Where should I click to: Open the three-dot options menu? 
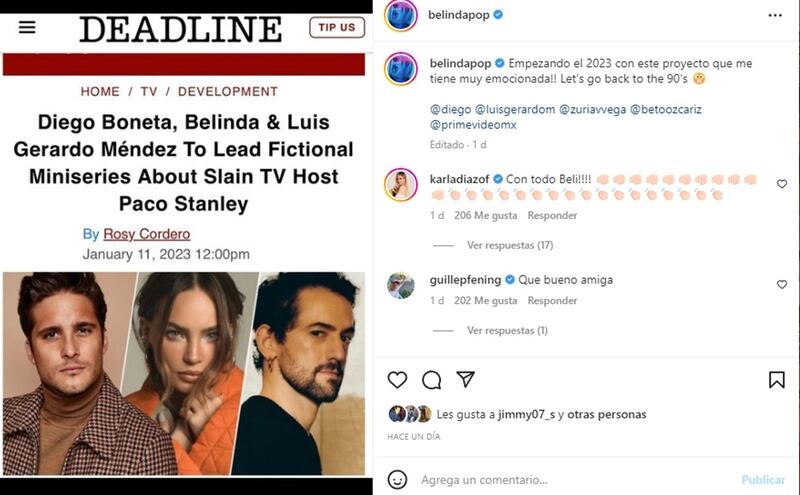click(775, 15)
